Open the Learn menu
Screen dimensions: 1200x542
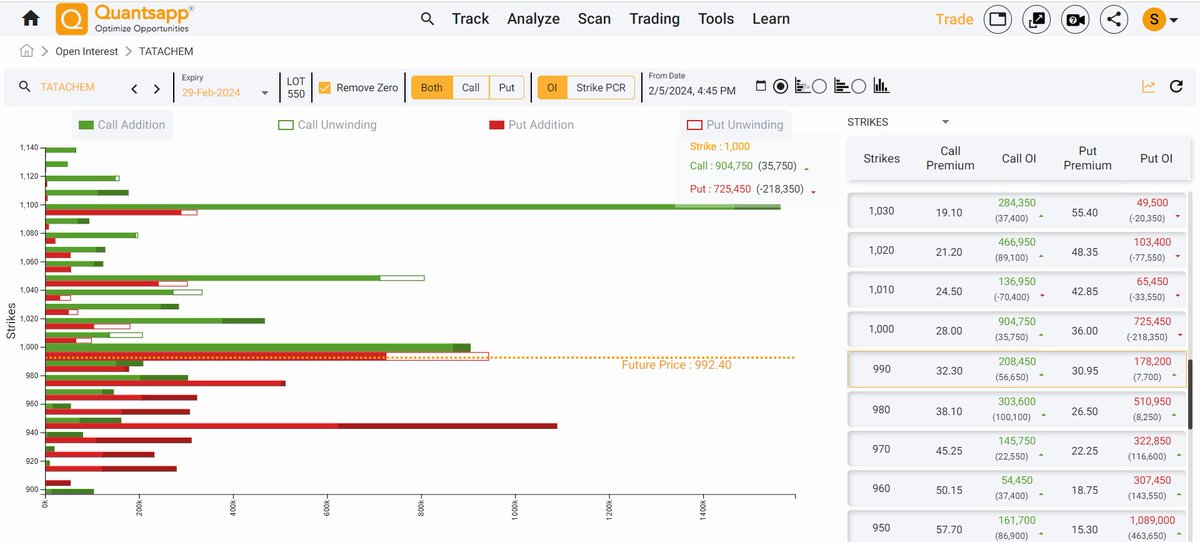pos(771,19)
